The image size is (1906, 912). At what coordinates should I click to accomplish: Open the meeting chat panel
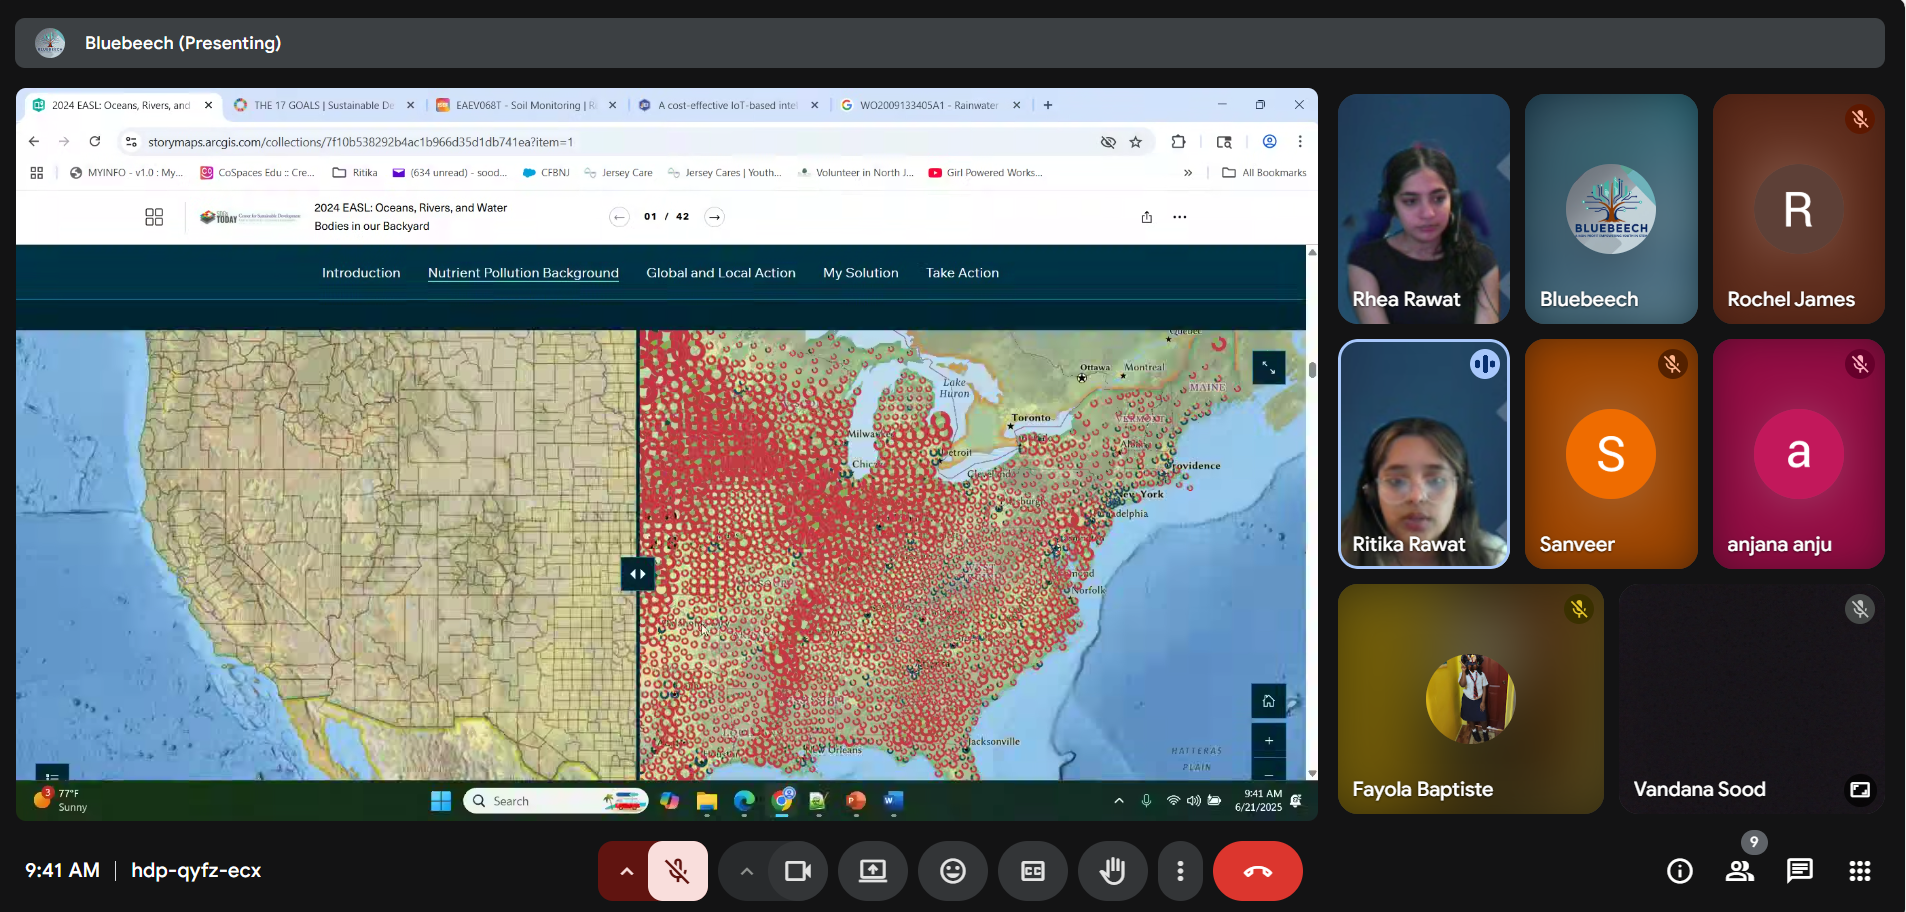point(1799,871)
